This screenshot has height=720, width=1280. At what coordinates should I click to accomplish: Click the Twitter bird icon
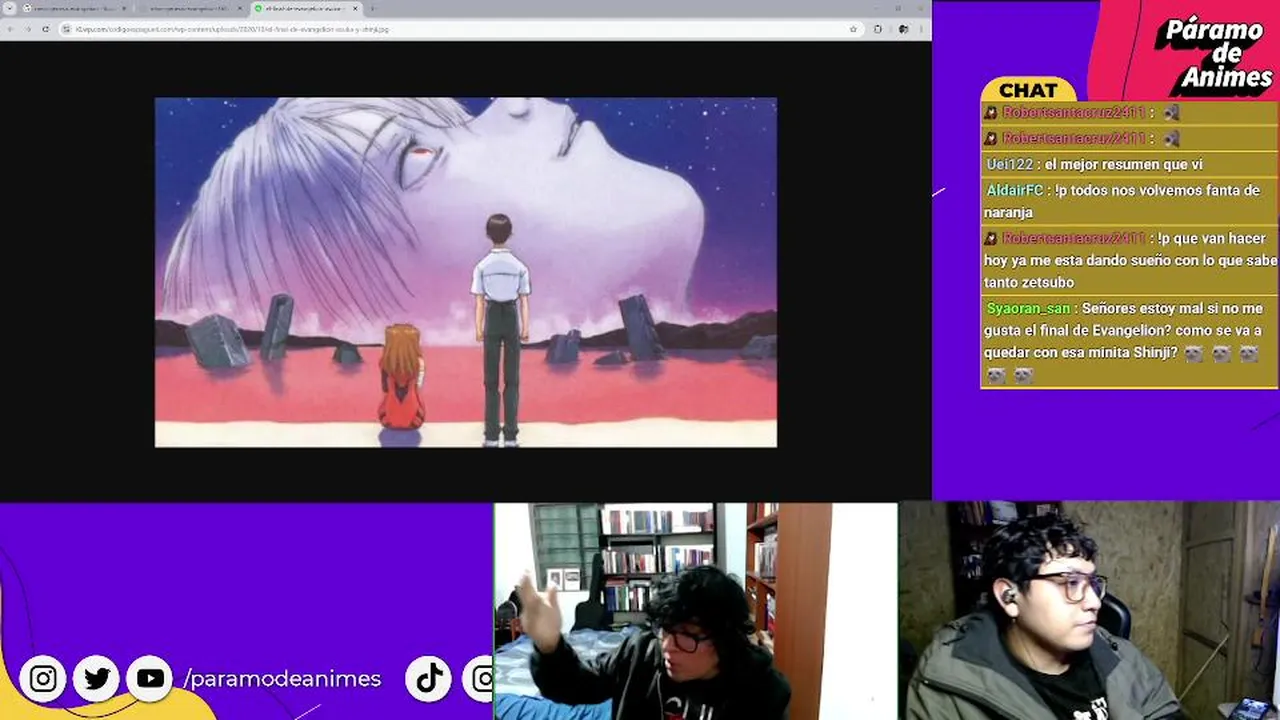point(97,679)
